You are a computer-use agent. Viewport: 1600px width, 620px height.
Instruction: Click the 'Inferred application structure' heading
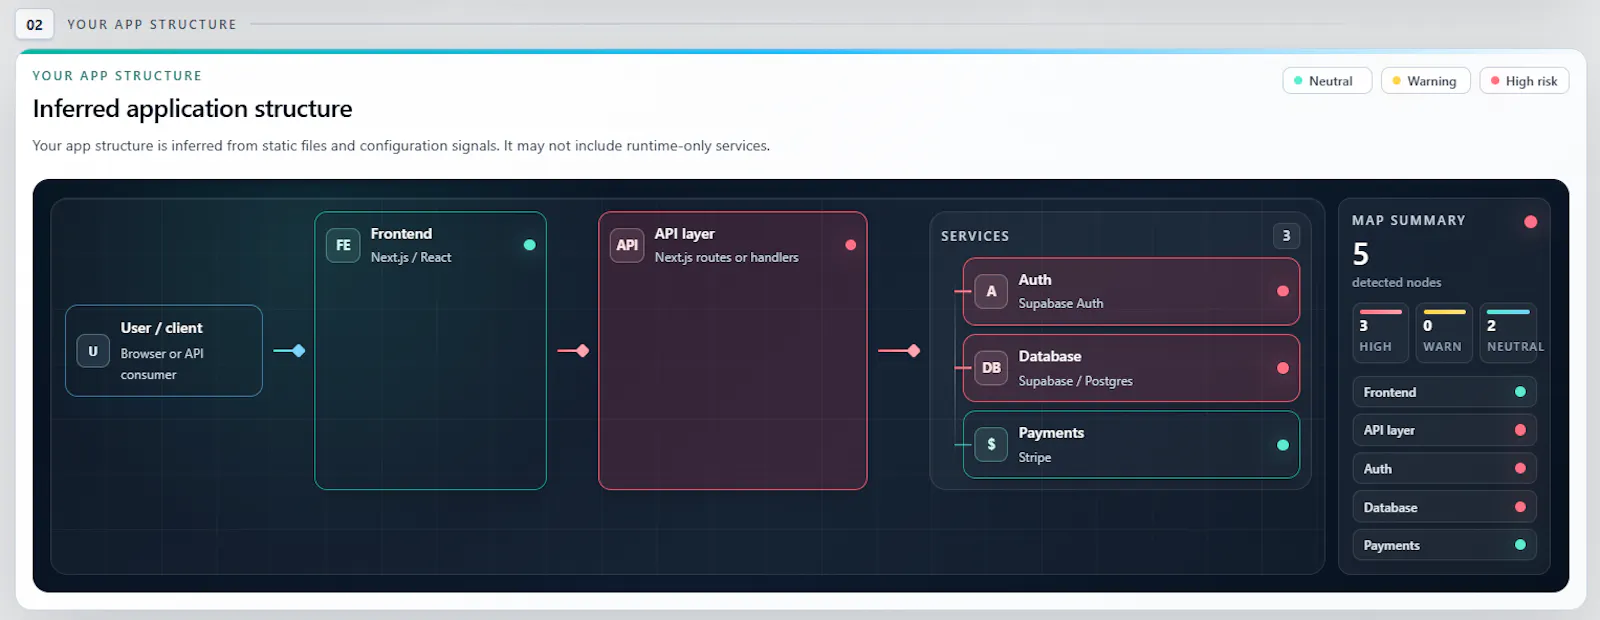click(x=192, y=108)
